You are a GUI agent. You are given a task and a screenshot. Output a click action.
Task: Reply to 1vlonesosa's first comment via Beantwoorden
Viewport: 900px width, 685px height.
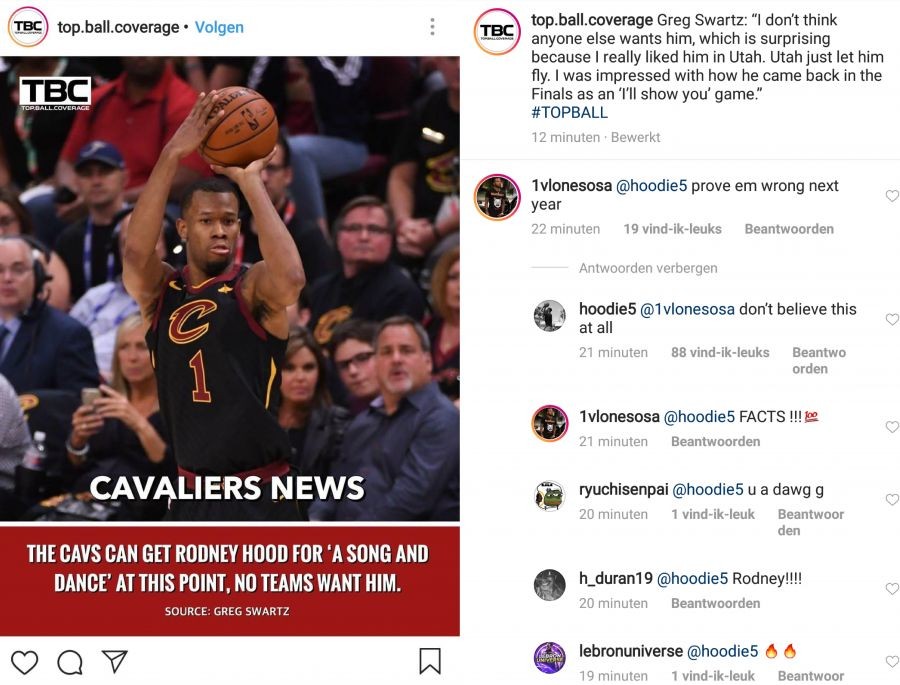pos(789,229)
